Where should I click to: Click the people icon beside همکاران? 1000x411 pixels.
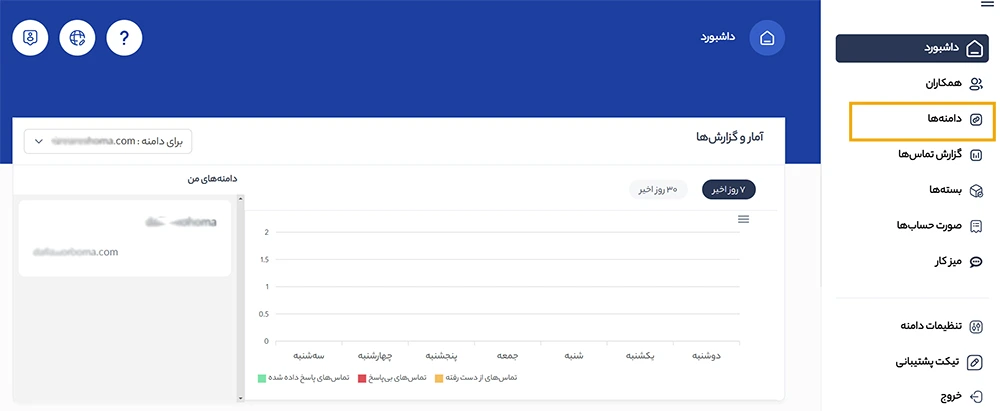point(976,84)
